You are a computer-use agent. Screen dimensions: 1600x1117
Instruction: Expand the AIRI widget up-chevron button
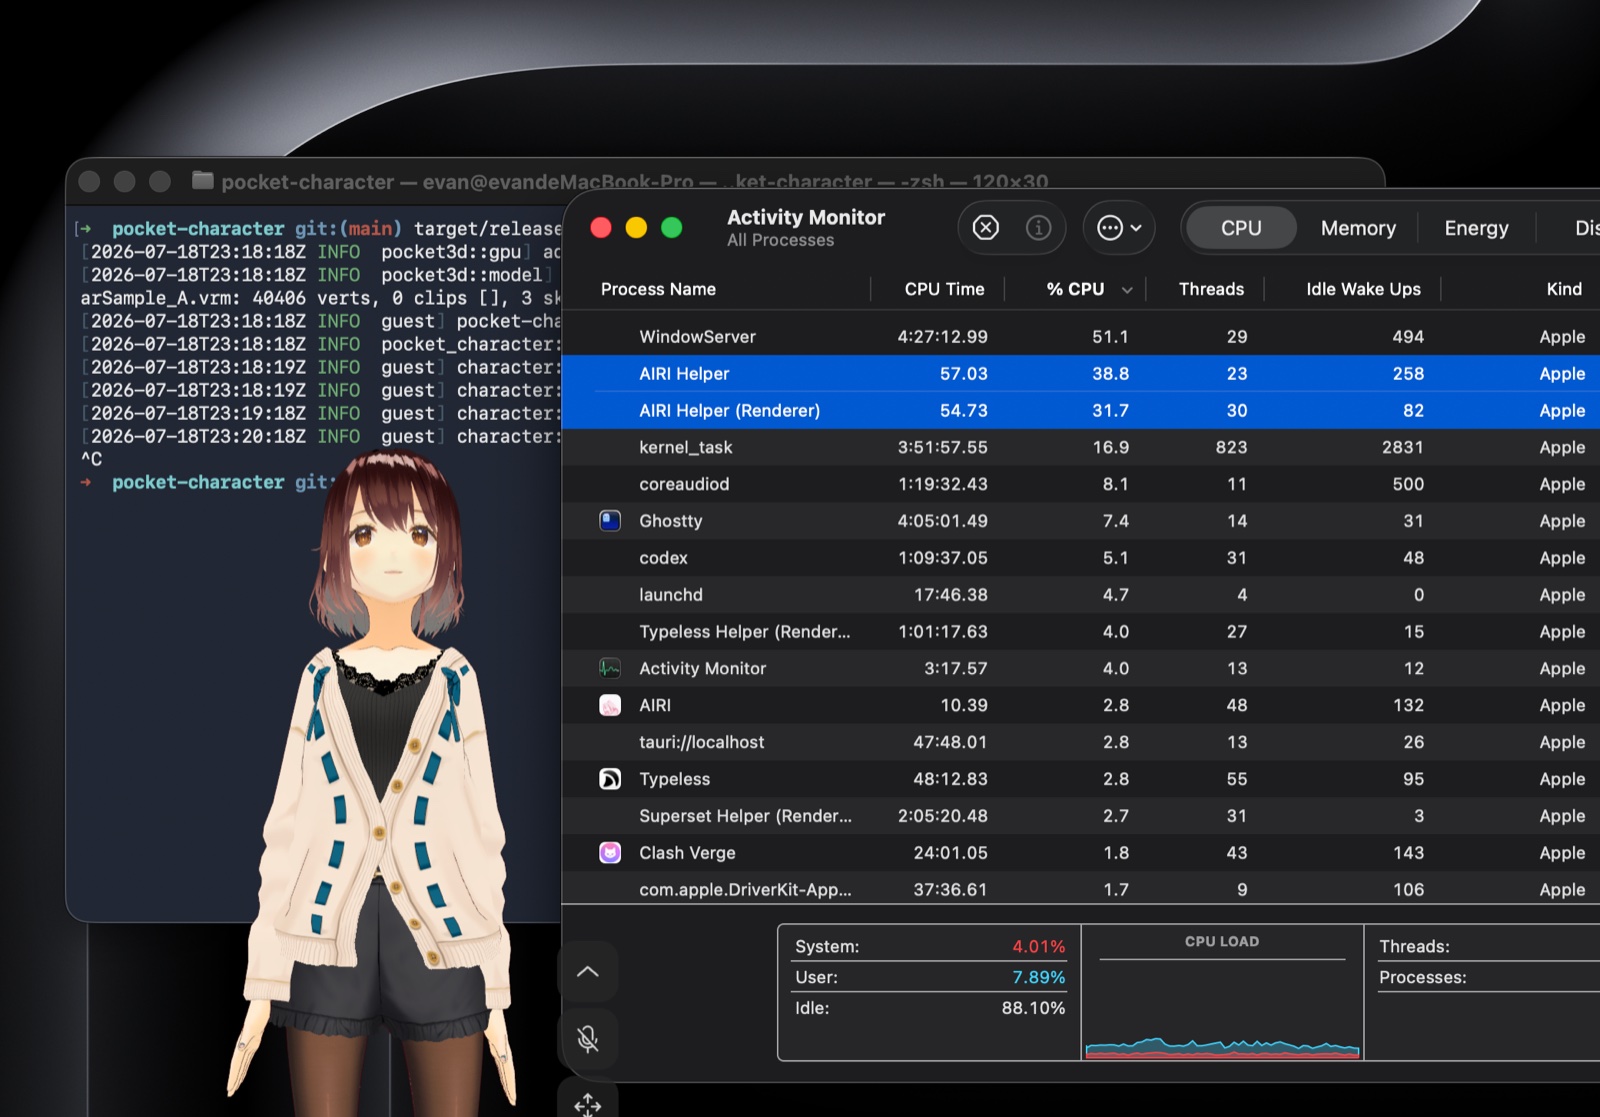[588, 971]
